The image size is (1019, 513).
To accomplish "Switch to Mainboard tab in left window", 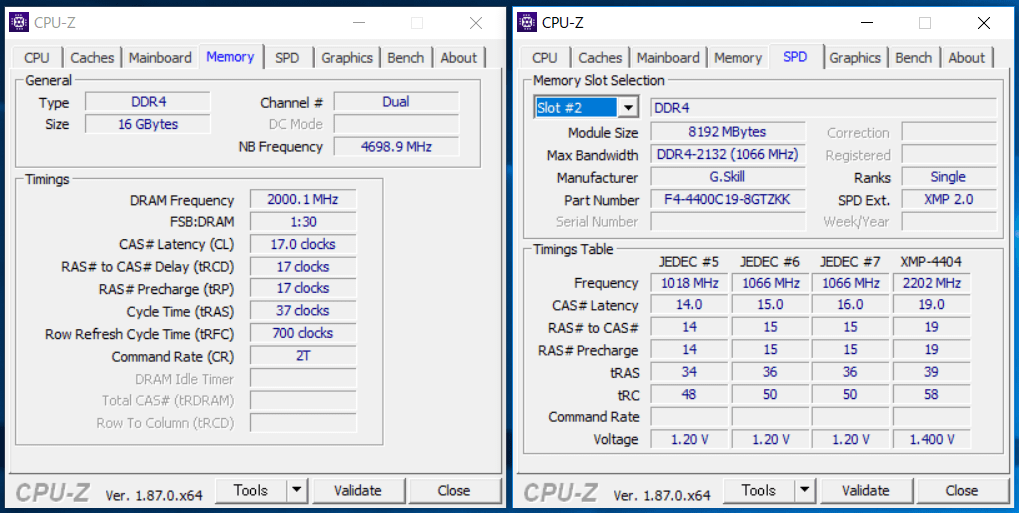I will pos(160,57).
